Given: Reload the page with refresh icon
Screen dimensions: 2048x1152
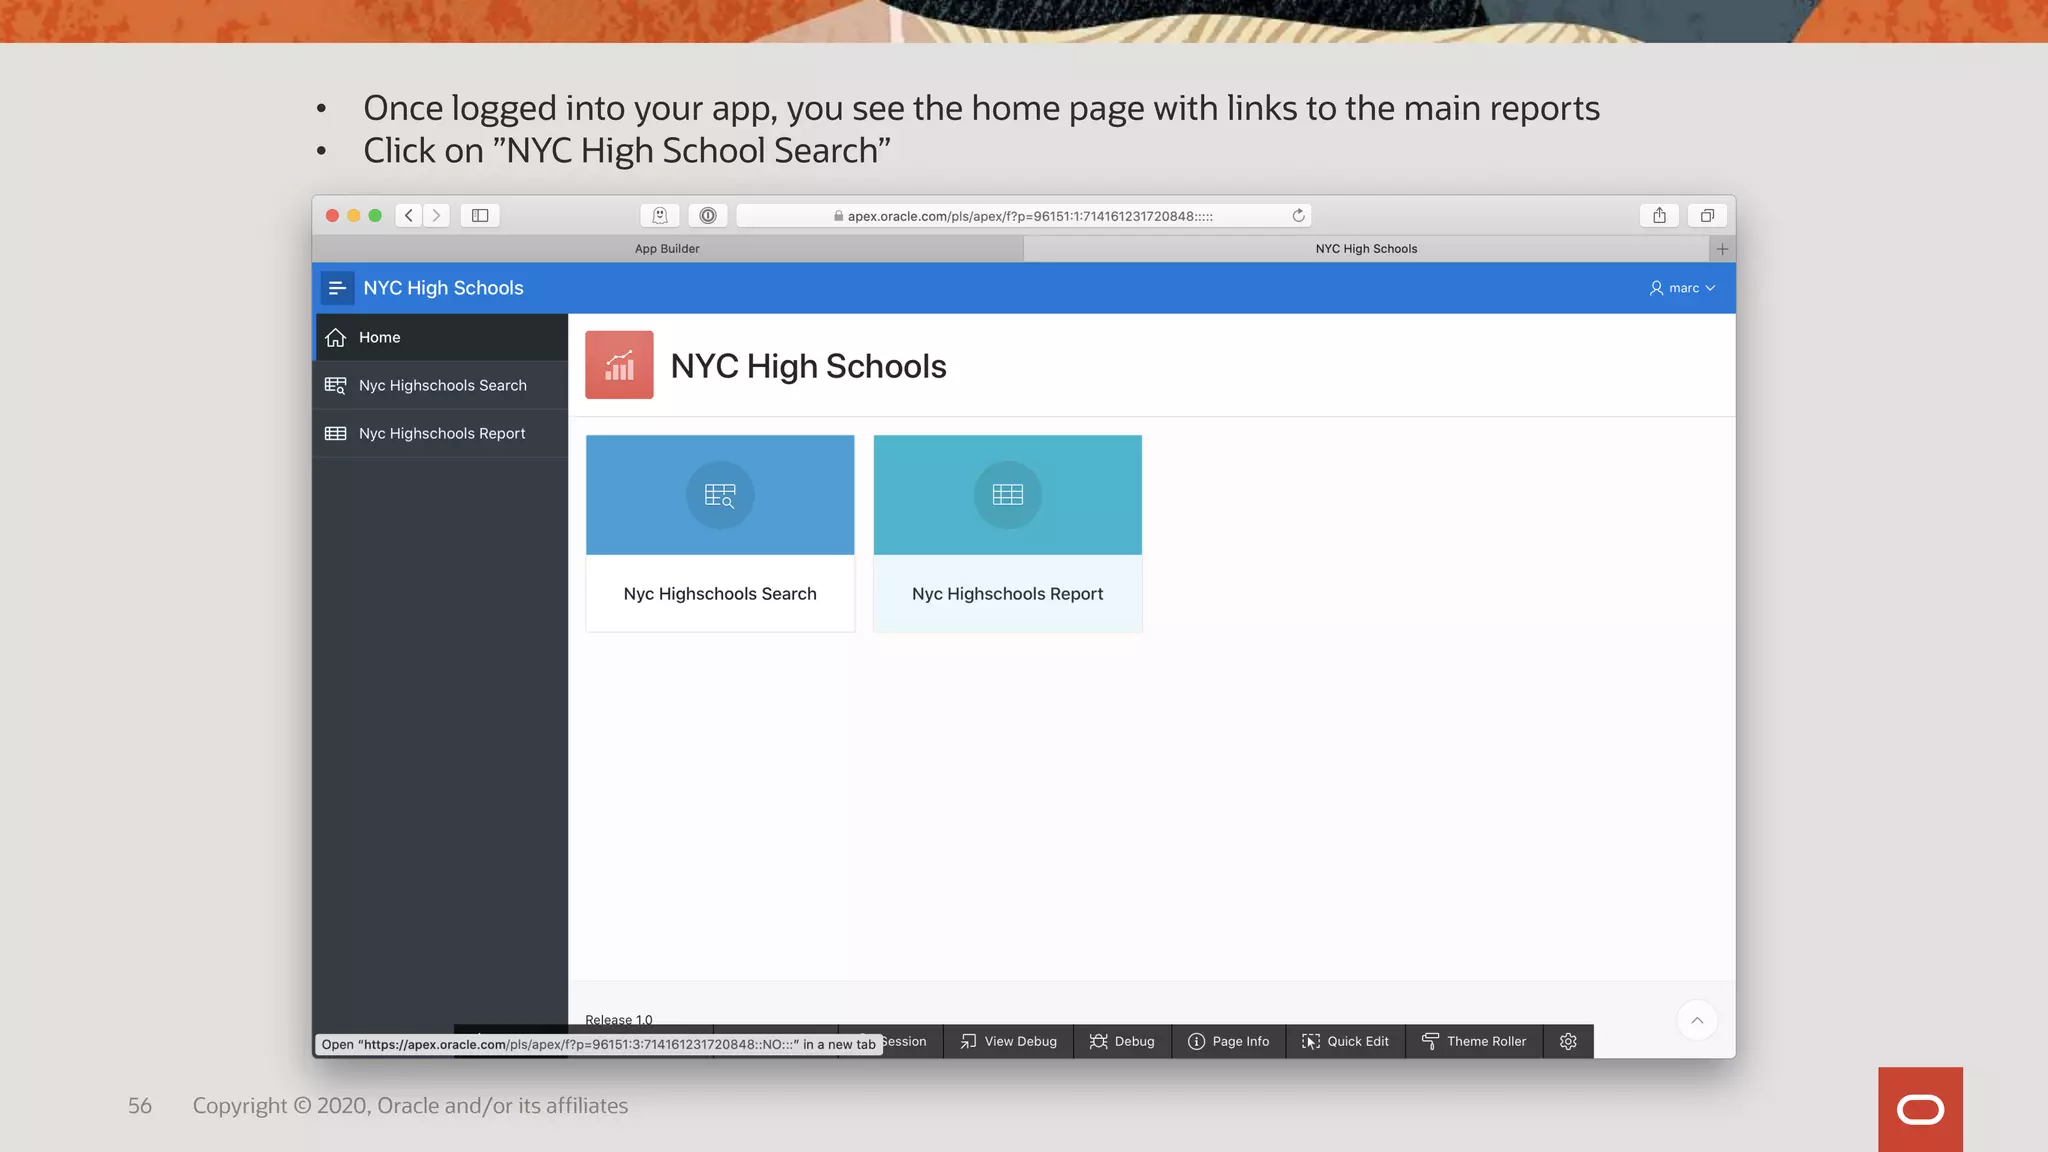Looking at the screenshot, I should coord(1298,215).
